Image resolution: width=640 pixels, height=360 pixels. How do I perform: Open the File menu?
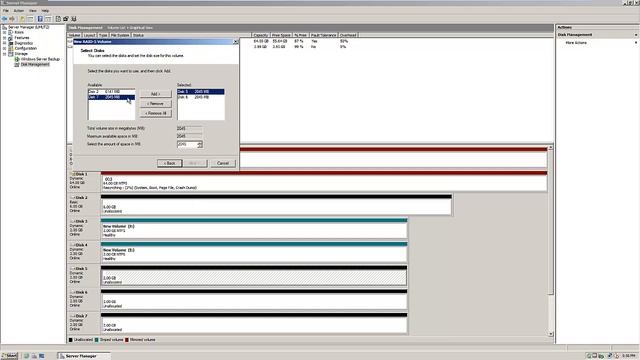[x=6, y=11]
